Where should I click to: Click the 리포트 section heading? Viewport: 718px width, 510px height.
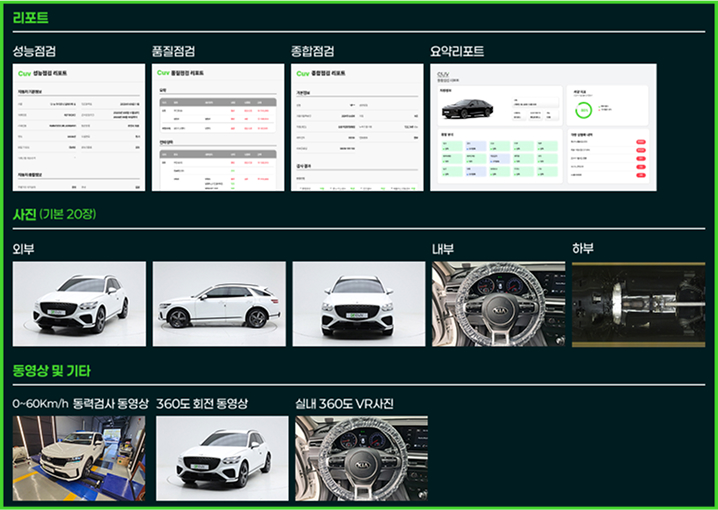(31, 18)
